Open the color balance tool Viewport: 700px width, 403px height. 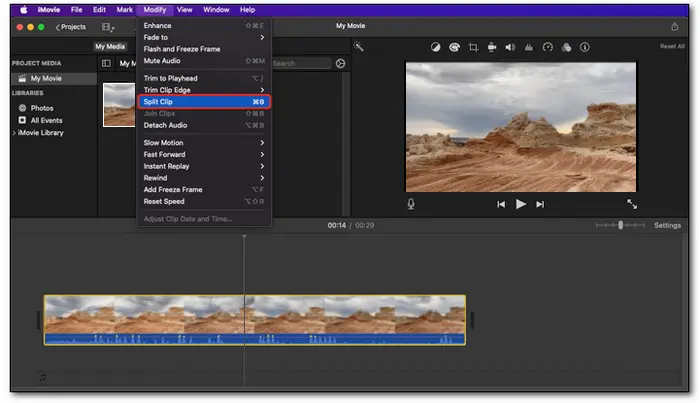point(436,47)
